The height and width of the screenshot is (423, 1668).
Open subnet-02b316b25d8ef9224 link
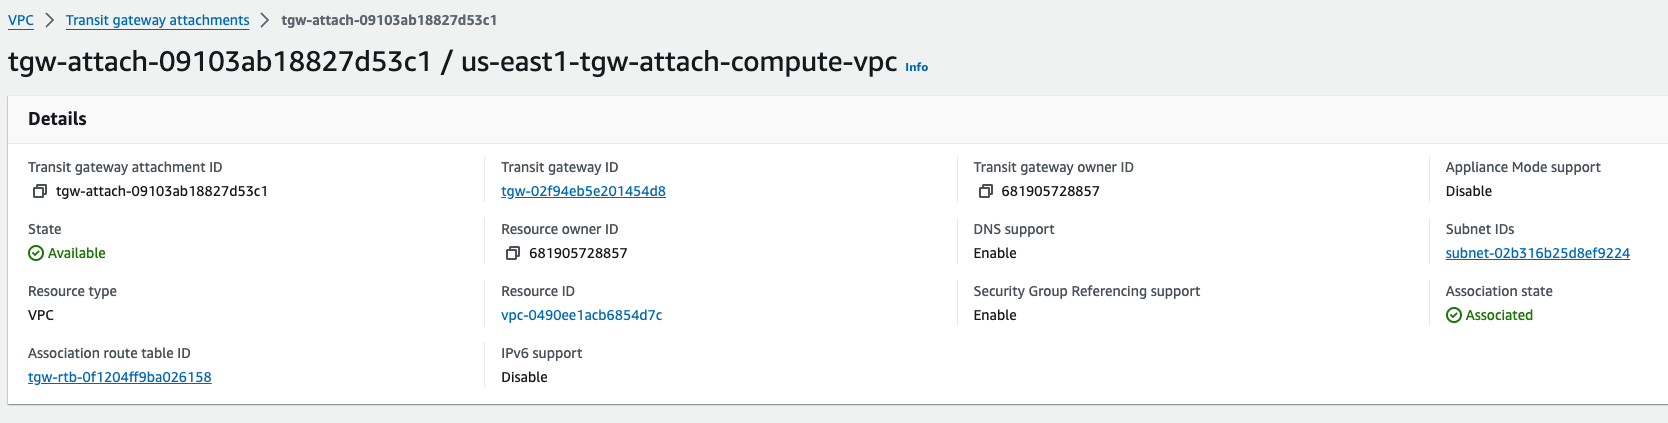(x=1538, y=253)
